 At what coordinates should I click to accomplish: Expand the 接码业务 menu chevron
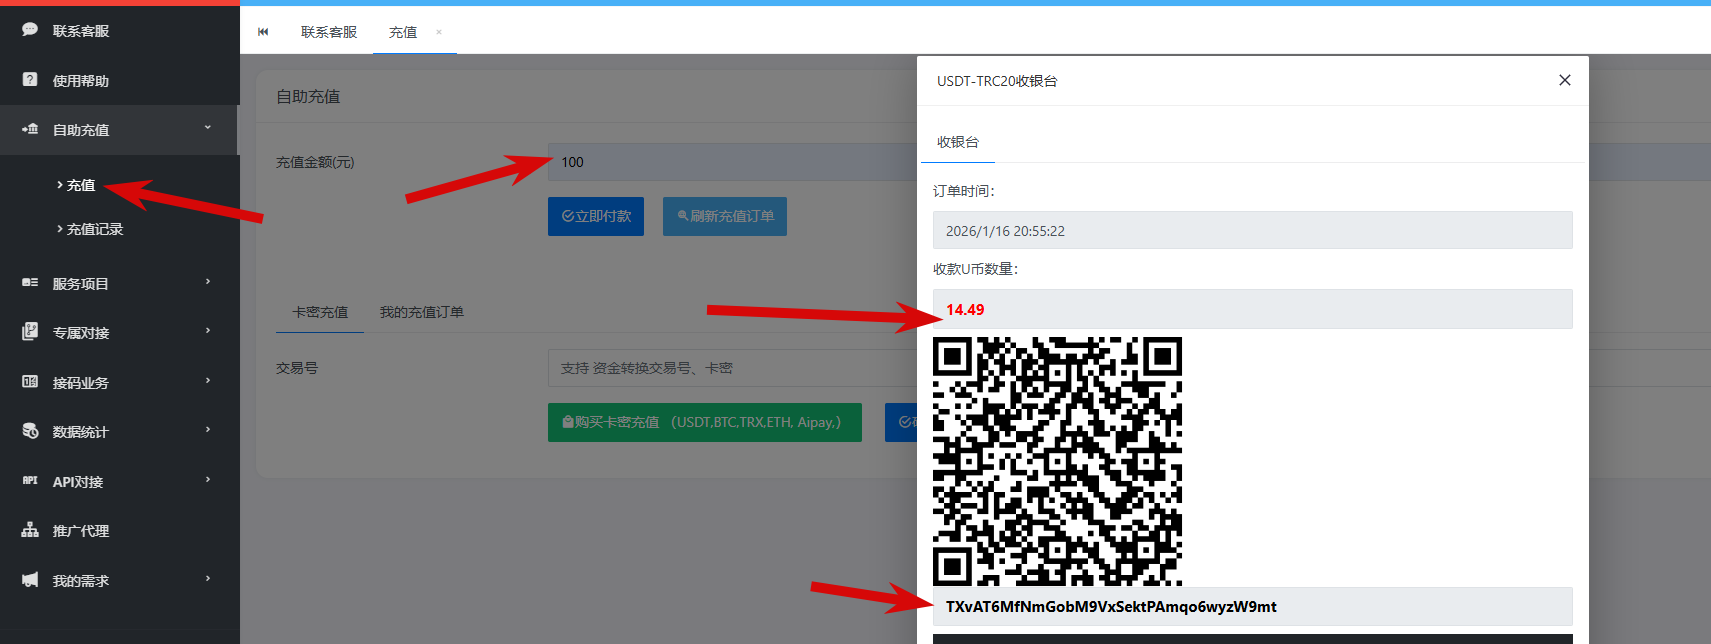[208, 381]
